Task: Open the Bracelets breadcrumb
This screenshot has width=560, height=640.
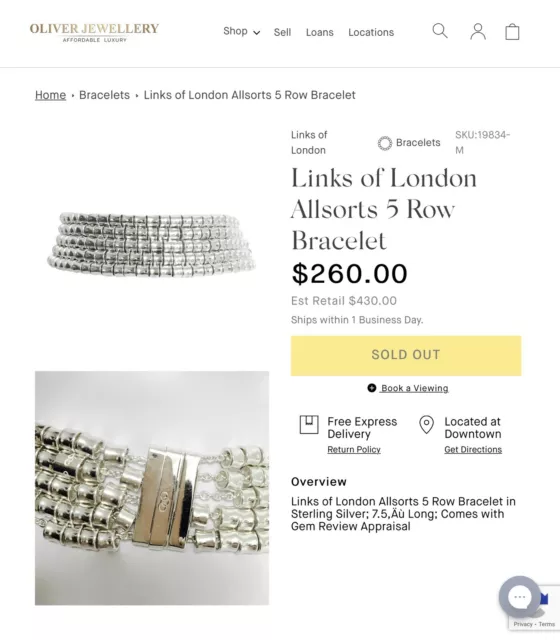Action: tap(104, 95)
